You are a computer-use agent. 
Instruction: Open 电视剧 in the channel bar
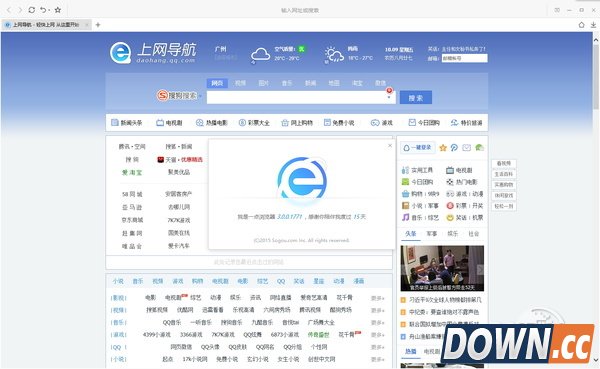tap(169, 122)
